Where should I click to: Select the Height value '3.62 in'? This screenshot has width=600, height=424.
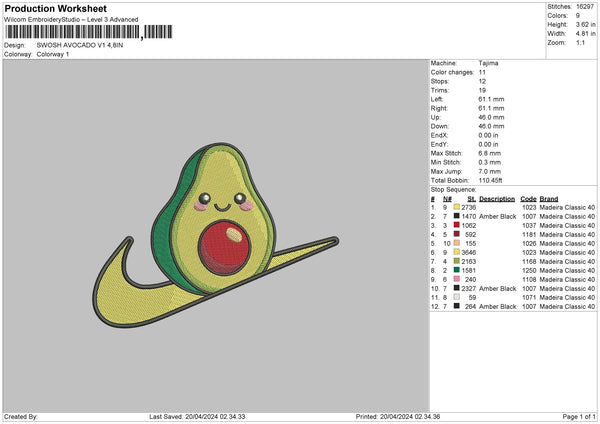[585, 24]
